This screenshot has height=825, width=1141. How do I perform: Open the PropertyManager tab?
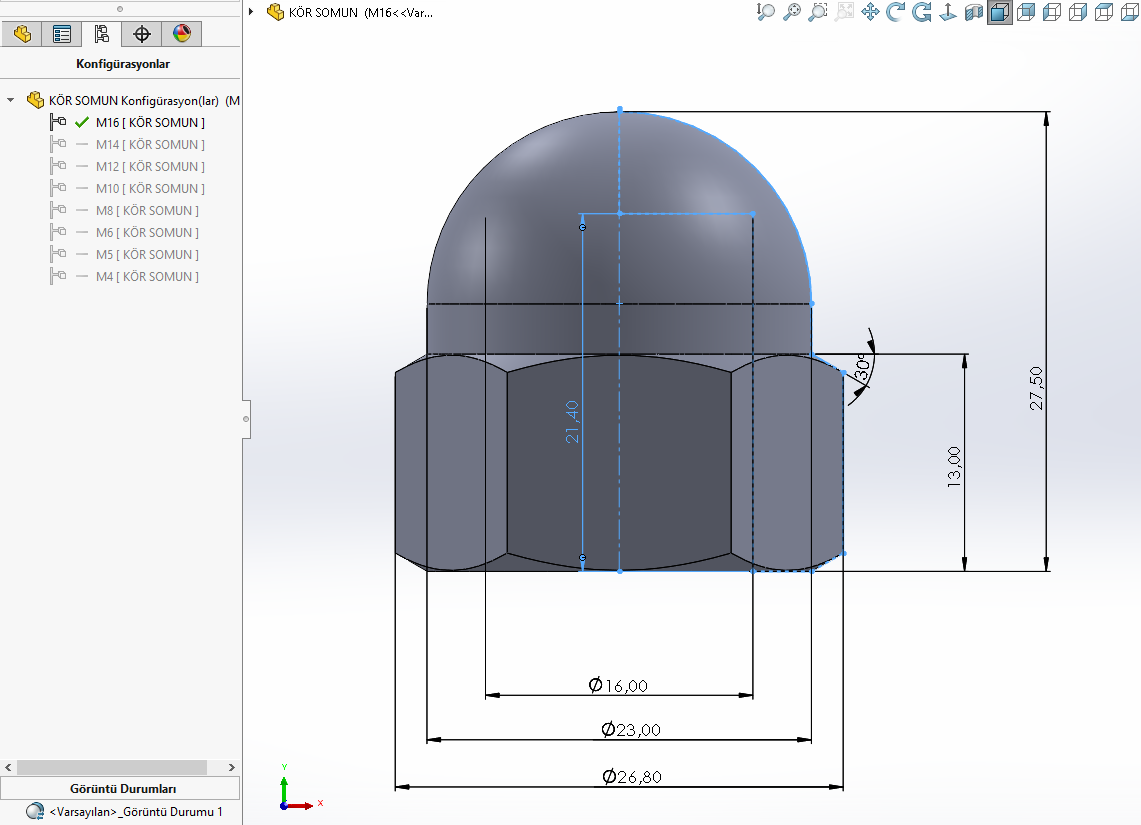coord(62,34)
